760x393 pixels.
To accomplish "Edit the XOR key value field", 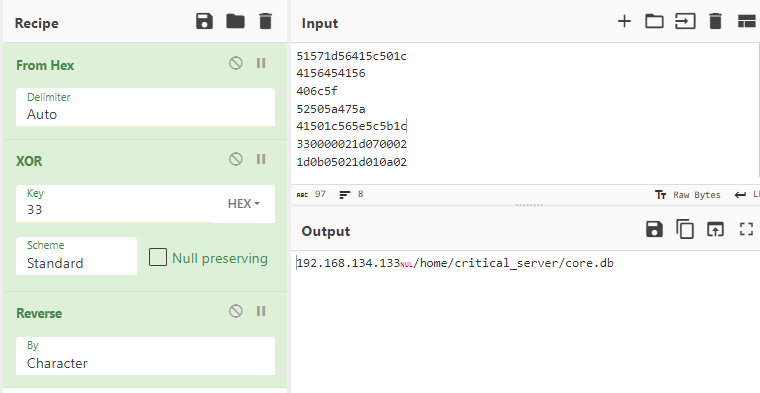I will (114, 204).
